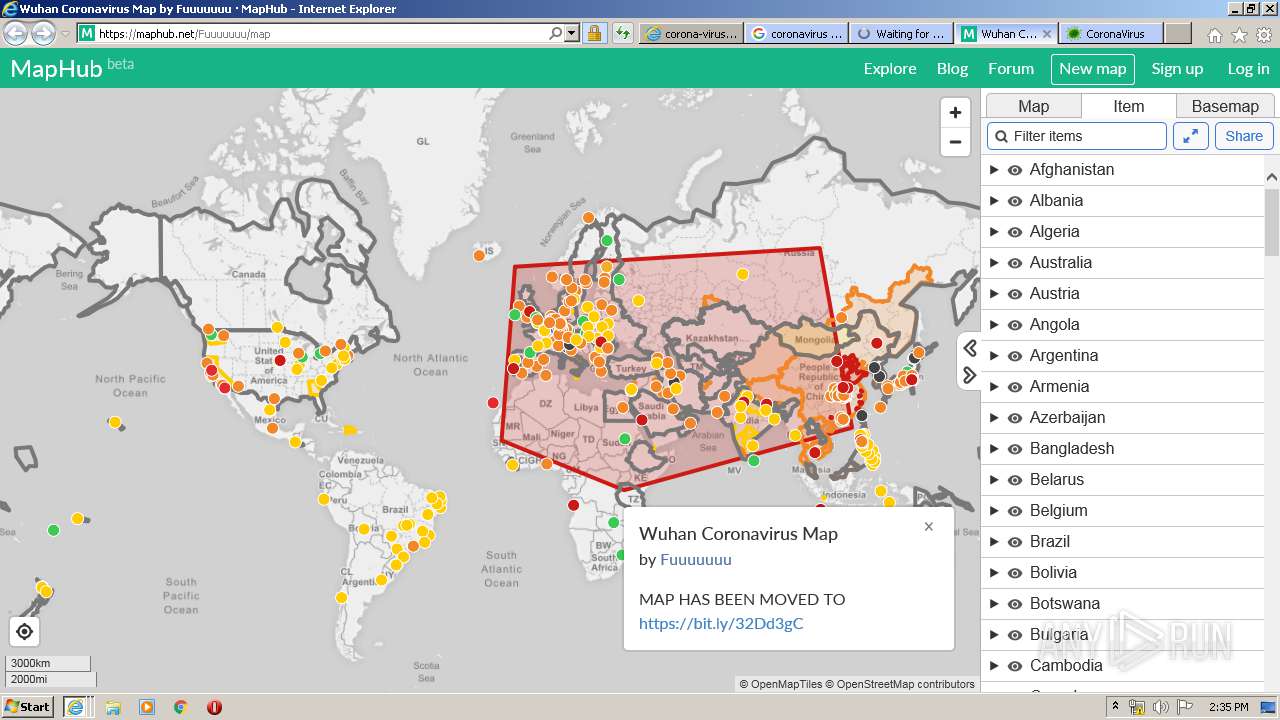Open the security lock report
This screenshot has width=1280, height=720.
(595, 33)
